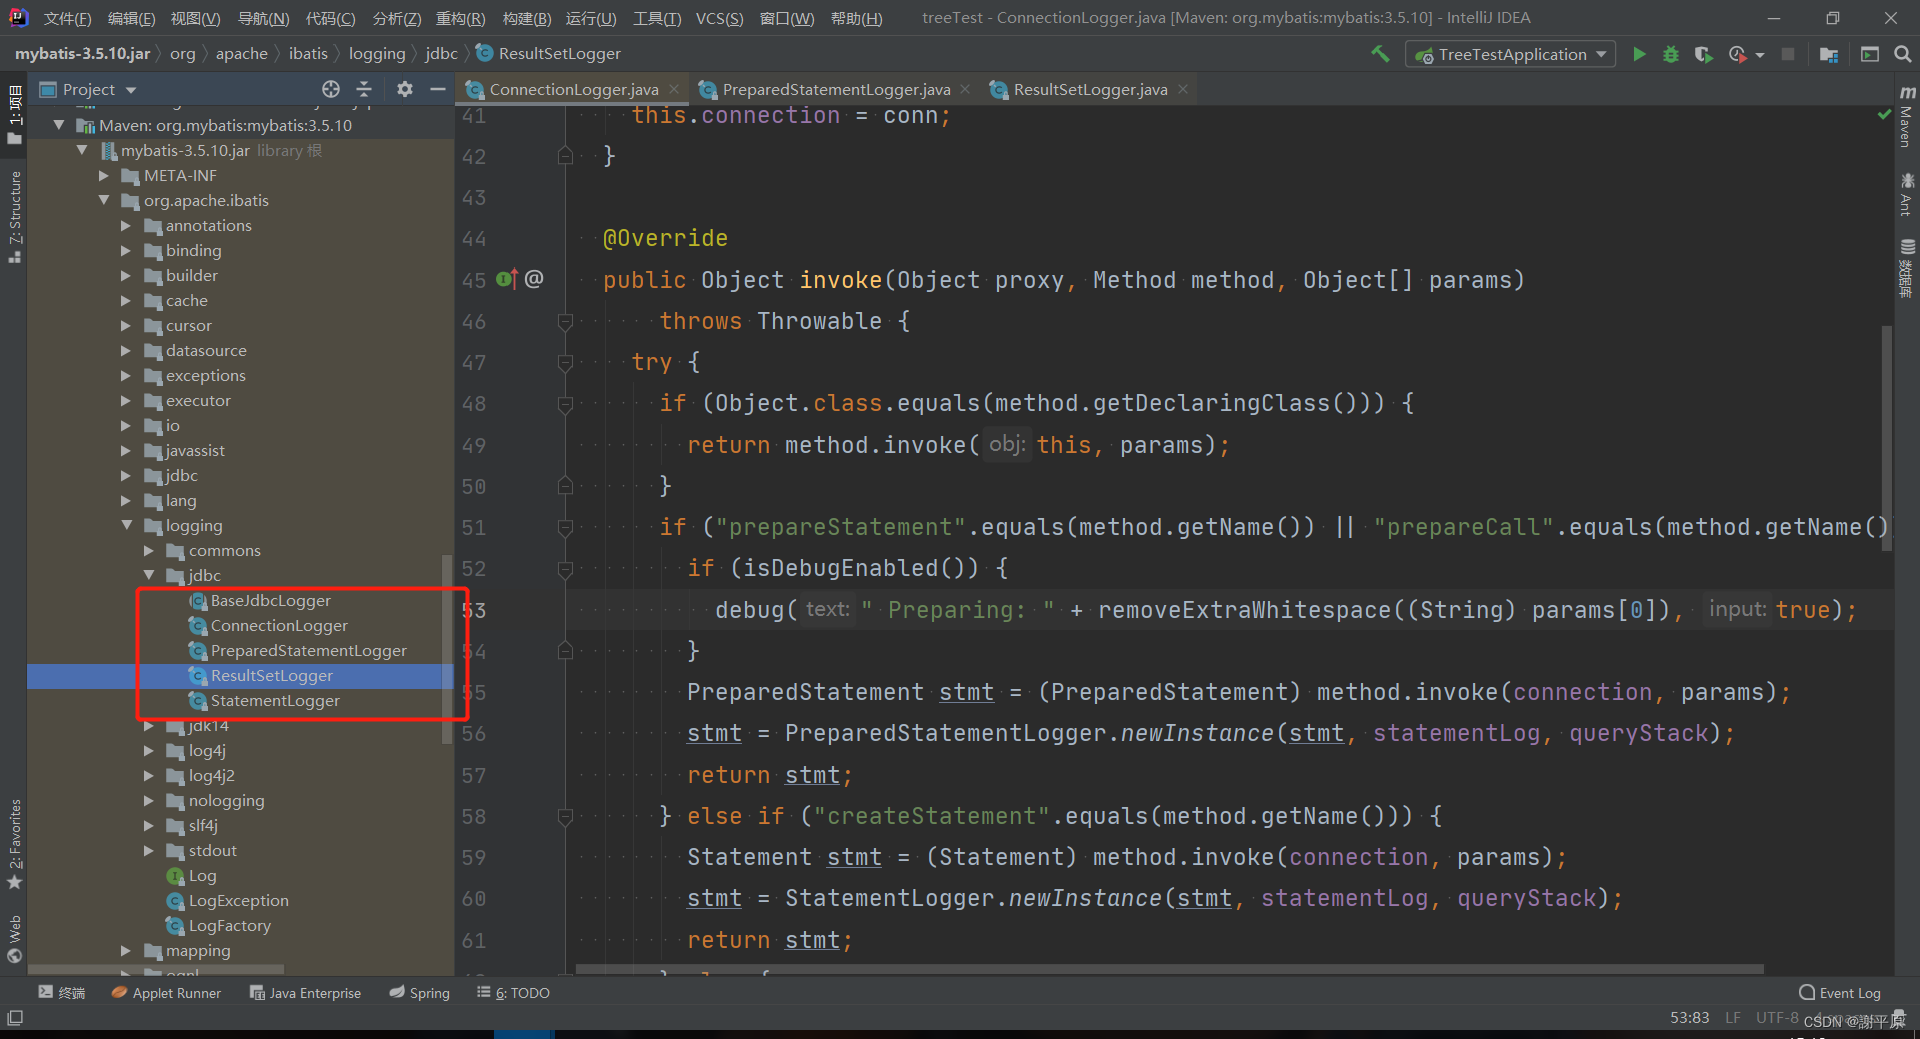Run TreeTestApplication with the green play icon
The height and width of the screenshot is (1039, 1920).
click(x=1639, y=54)
